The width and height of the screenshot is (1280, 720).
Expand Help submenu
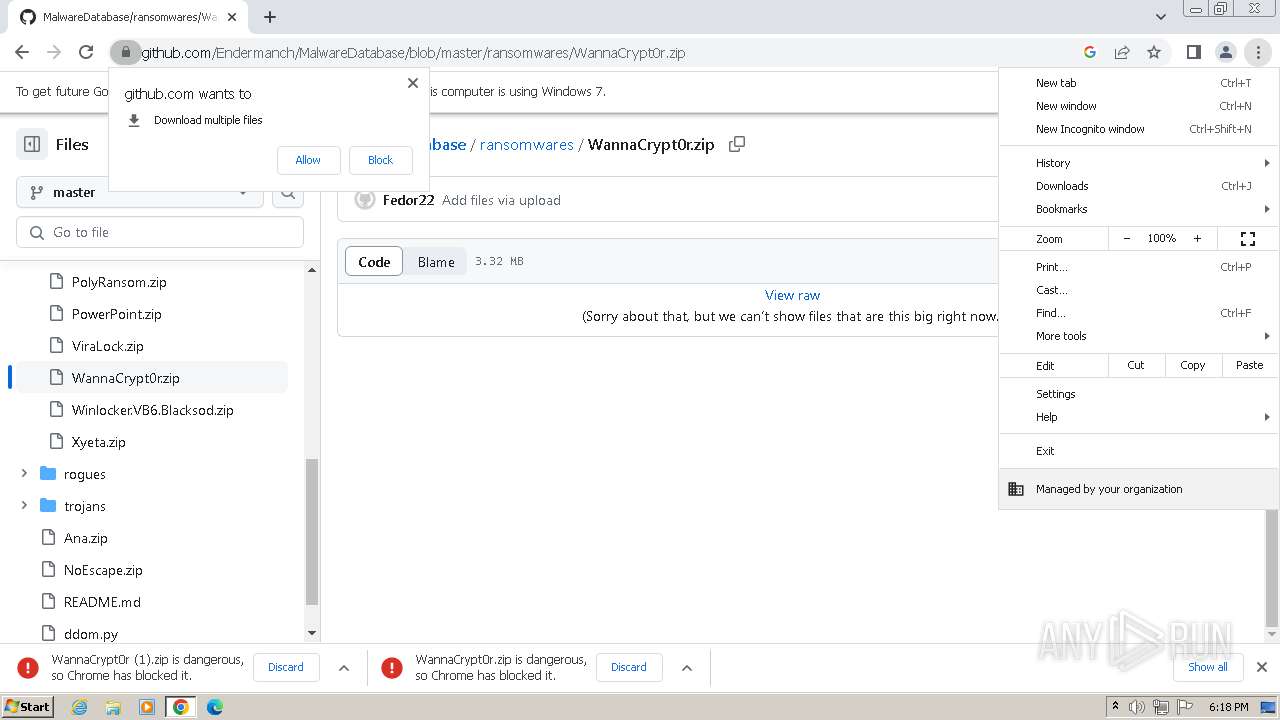tap(1139, 417)
